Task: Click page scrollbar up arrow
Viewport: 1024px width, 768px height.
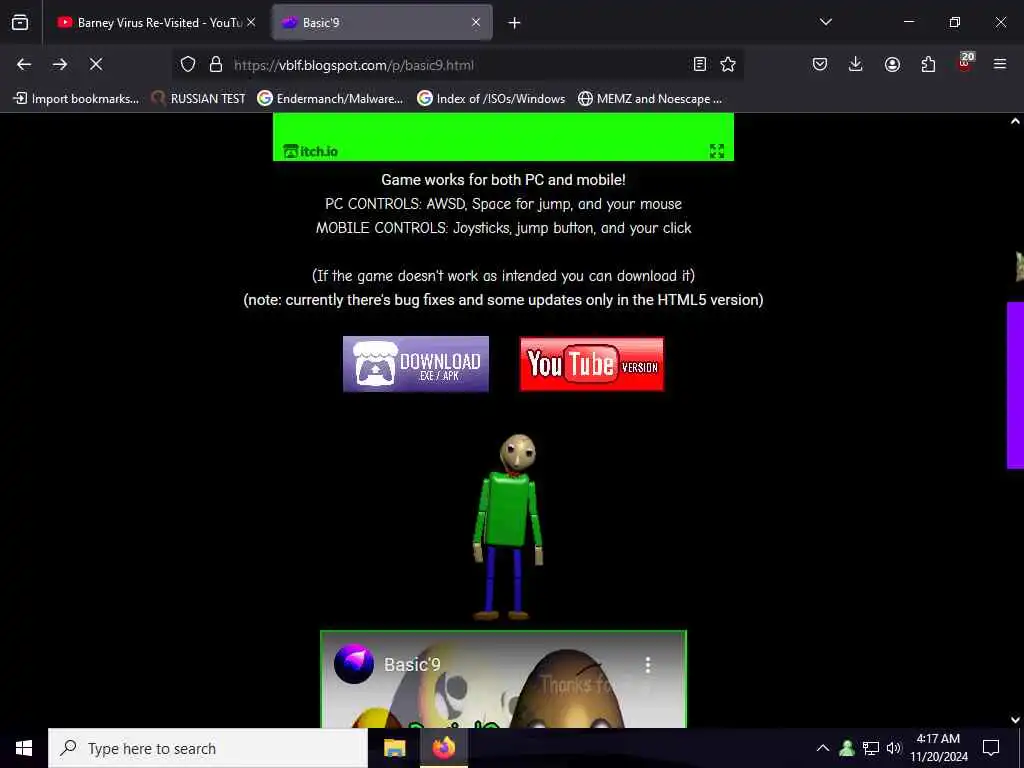Action: click(x=1015, y=121)
